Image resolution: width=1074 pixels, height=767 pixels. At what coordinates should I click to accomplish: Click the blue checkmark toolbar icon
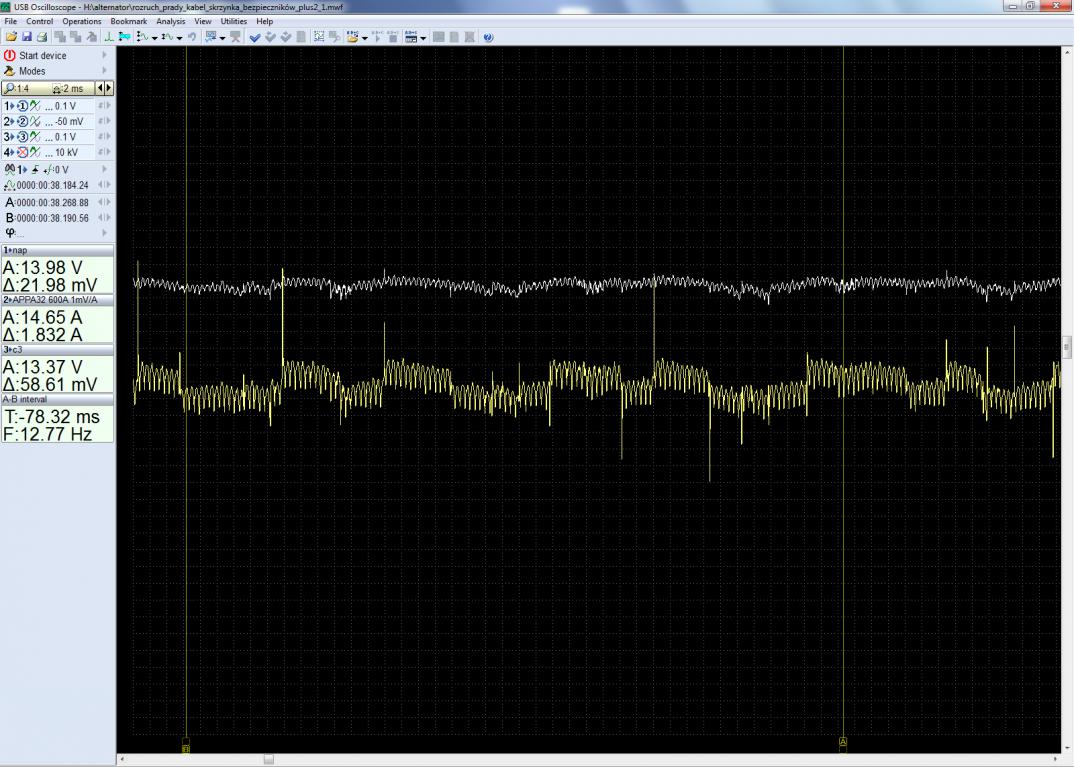(x=255, y=37)
